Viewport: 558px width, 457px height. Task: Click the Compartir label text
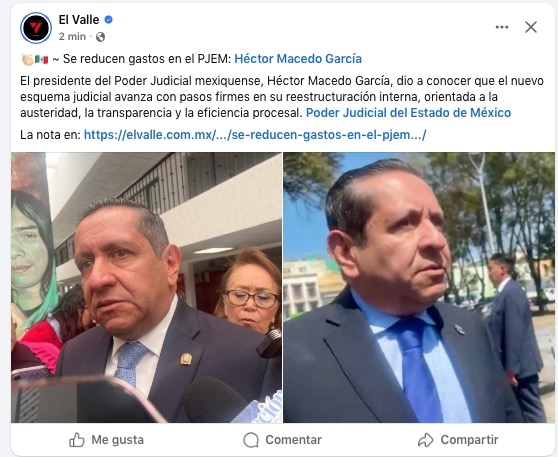(x=469, y=440)
